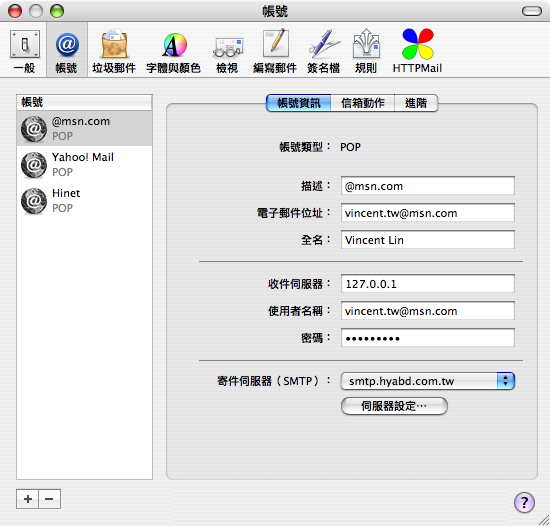This screenshot has height=526, width=550.
Task: Click the window close button
Action: [15, 11]
